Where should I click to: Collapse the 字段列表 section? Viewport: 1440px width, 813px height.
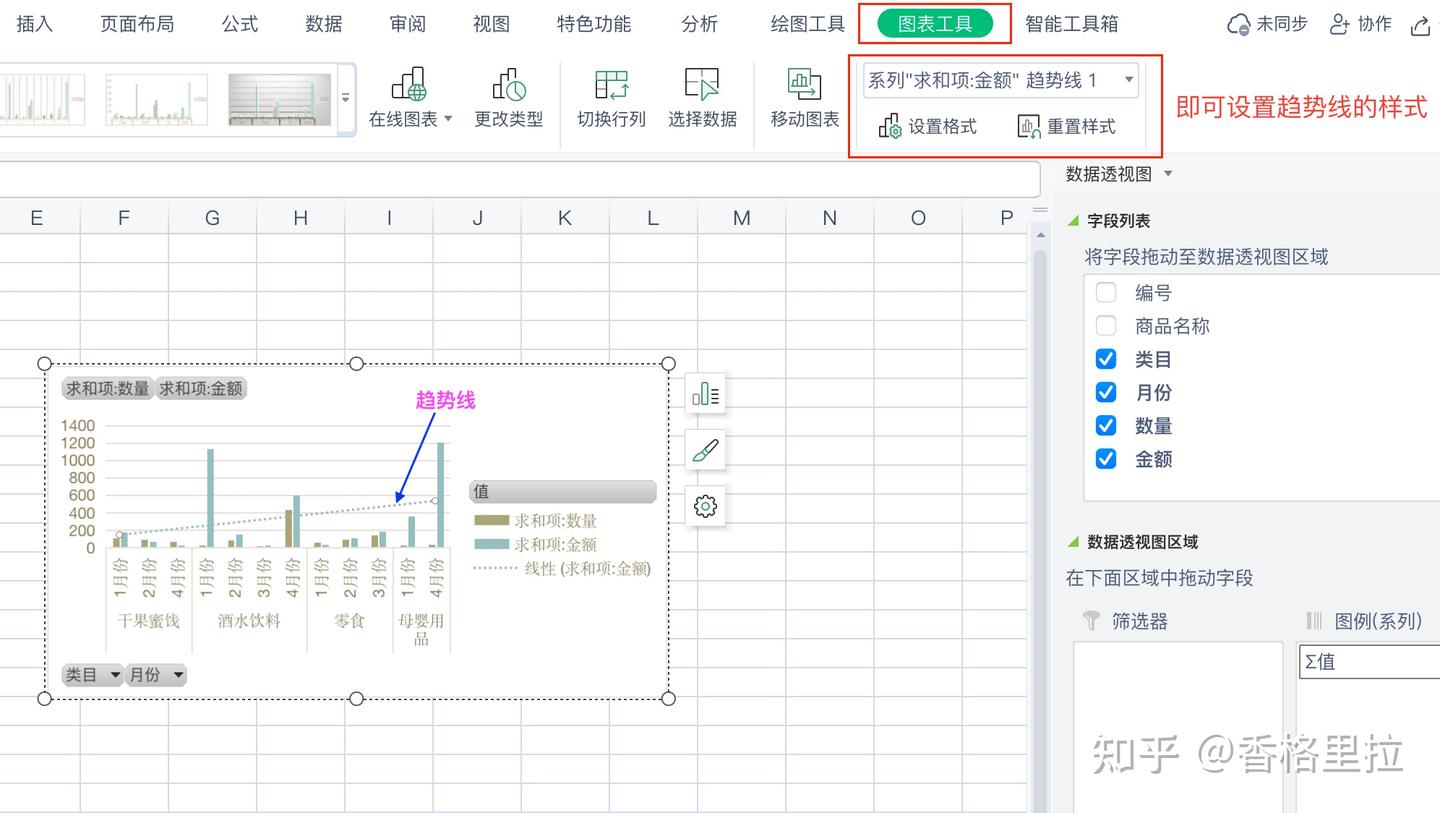click(x=1074, y=221)
